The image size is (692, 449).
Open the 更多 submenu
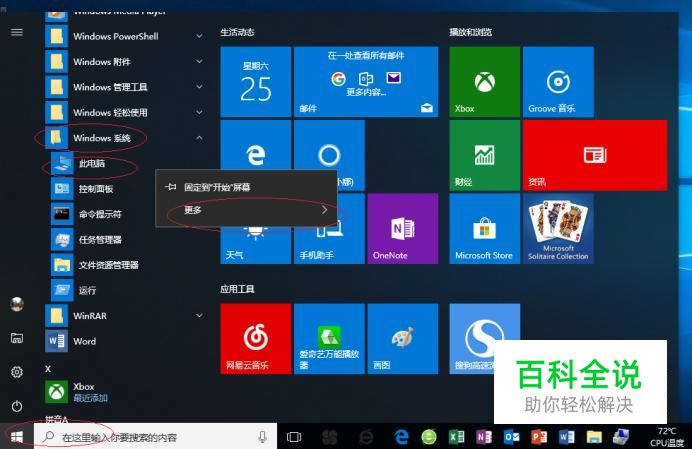click(247, 210)
